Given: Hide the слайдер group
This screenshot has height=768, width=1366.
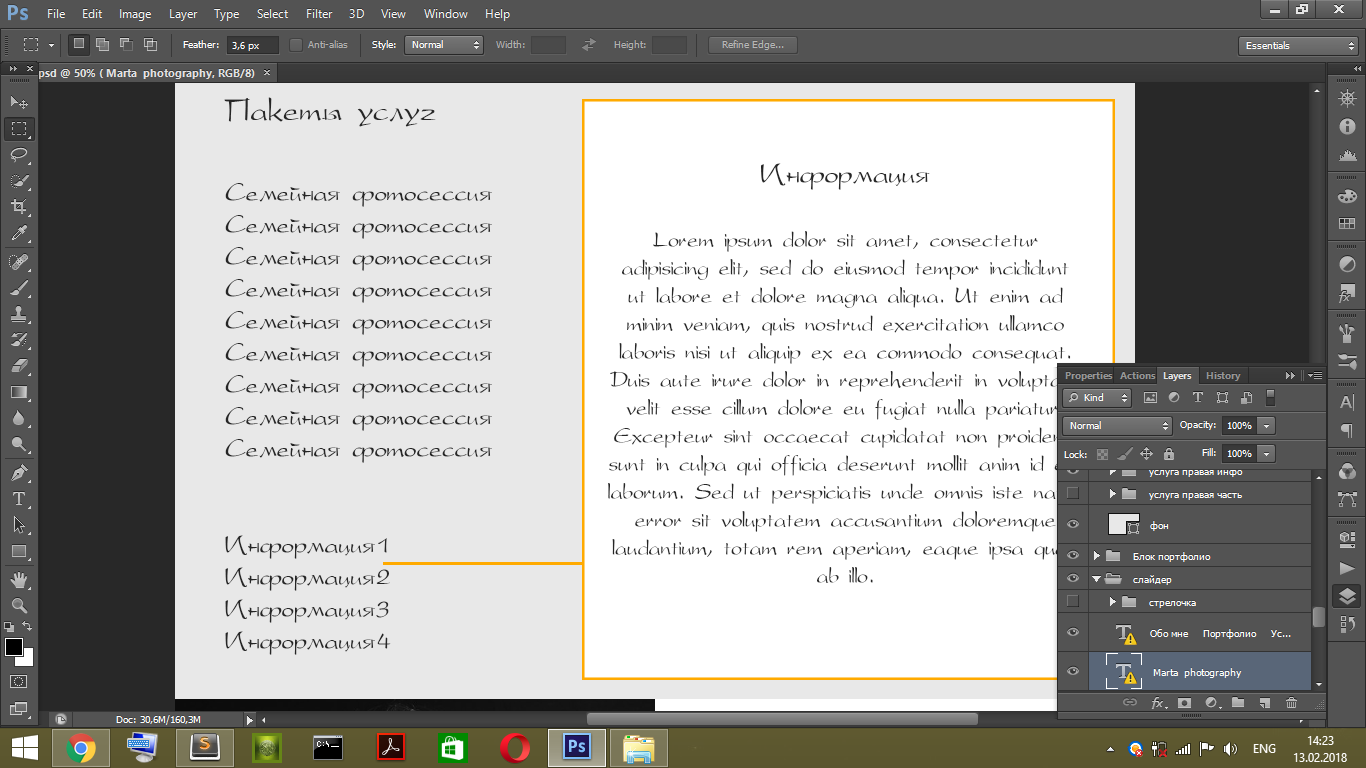Looking at the screenshot, I should pos(1073,579).
